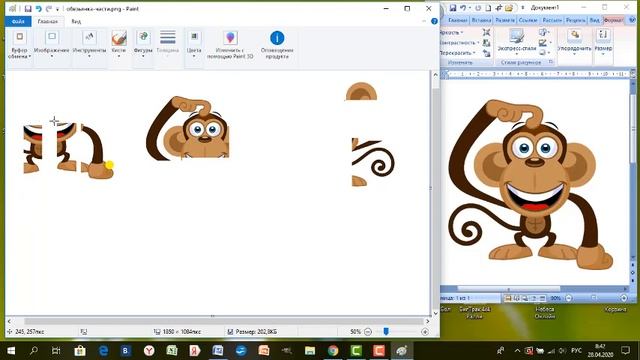
Task: Click the Save icon in Word window
Action: (x=453, y=8)
